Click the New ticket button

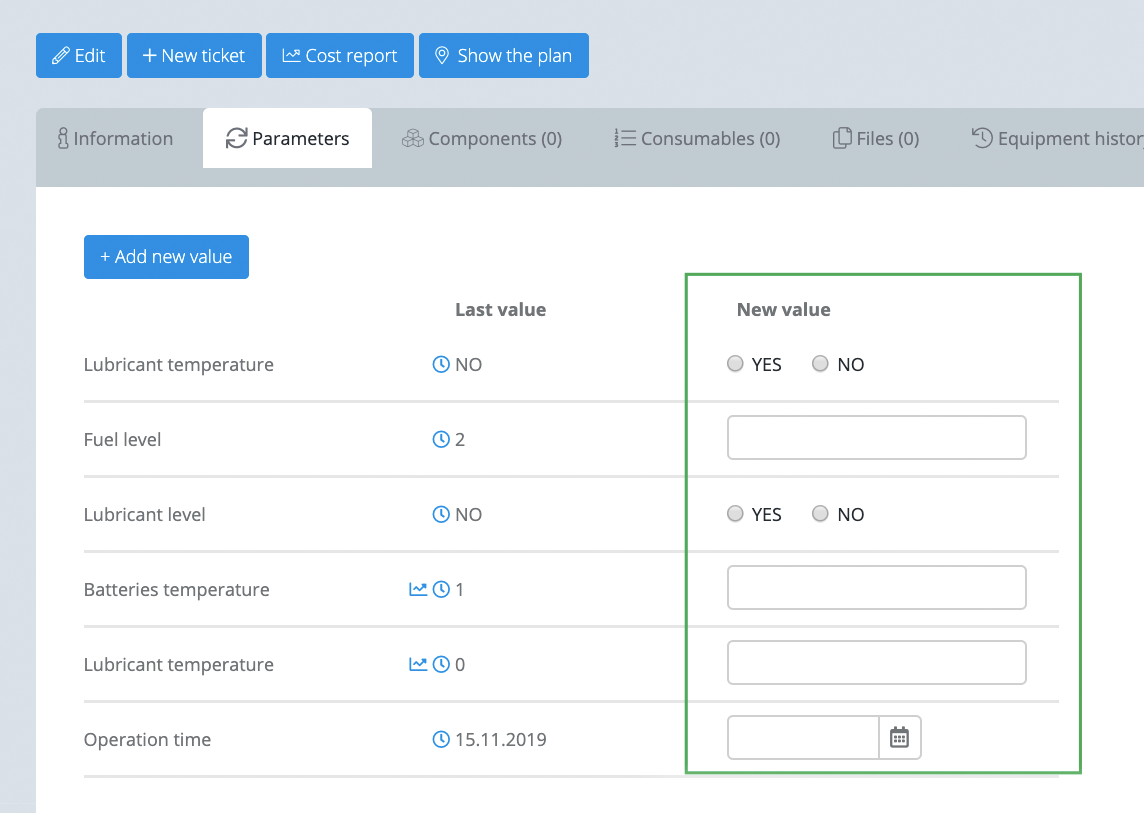[194, 55]
